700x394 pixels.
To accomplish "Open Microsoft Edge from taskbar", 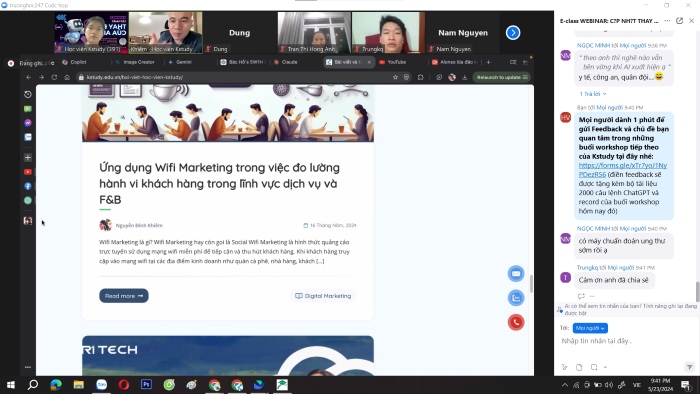I will tap(56, 385).
